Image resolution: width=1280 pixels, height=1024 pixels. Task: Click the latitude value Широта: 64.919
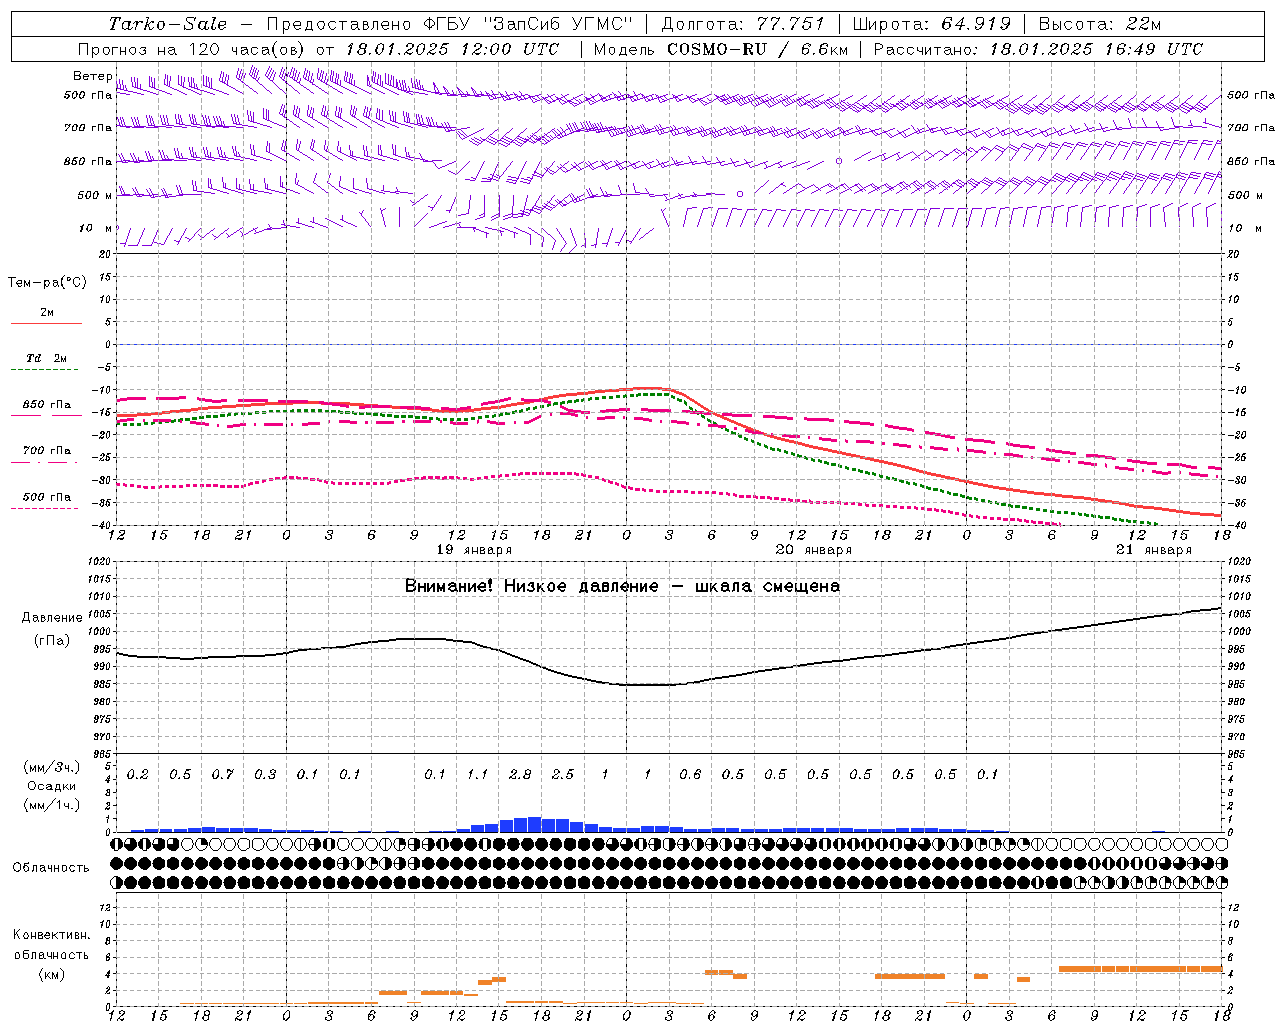coord(932,24)
